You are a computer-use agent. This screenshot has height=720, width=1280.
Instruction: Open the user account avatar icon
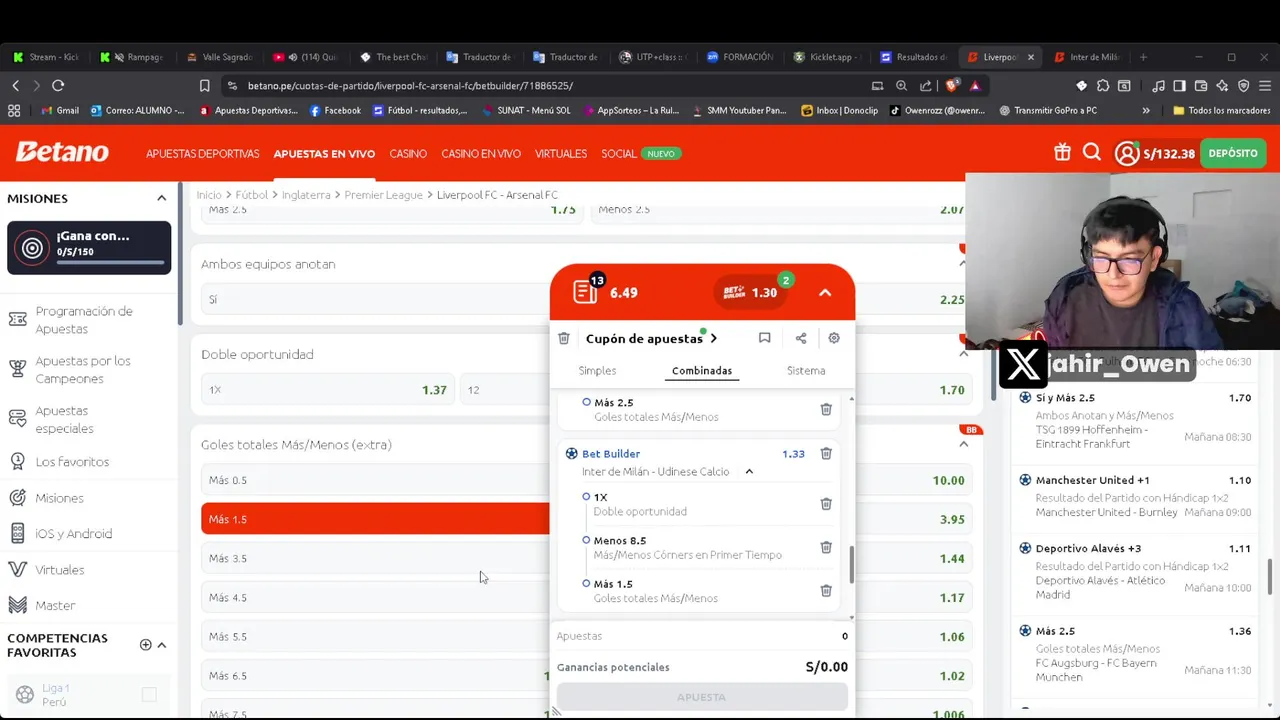point(1127,153)
